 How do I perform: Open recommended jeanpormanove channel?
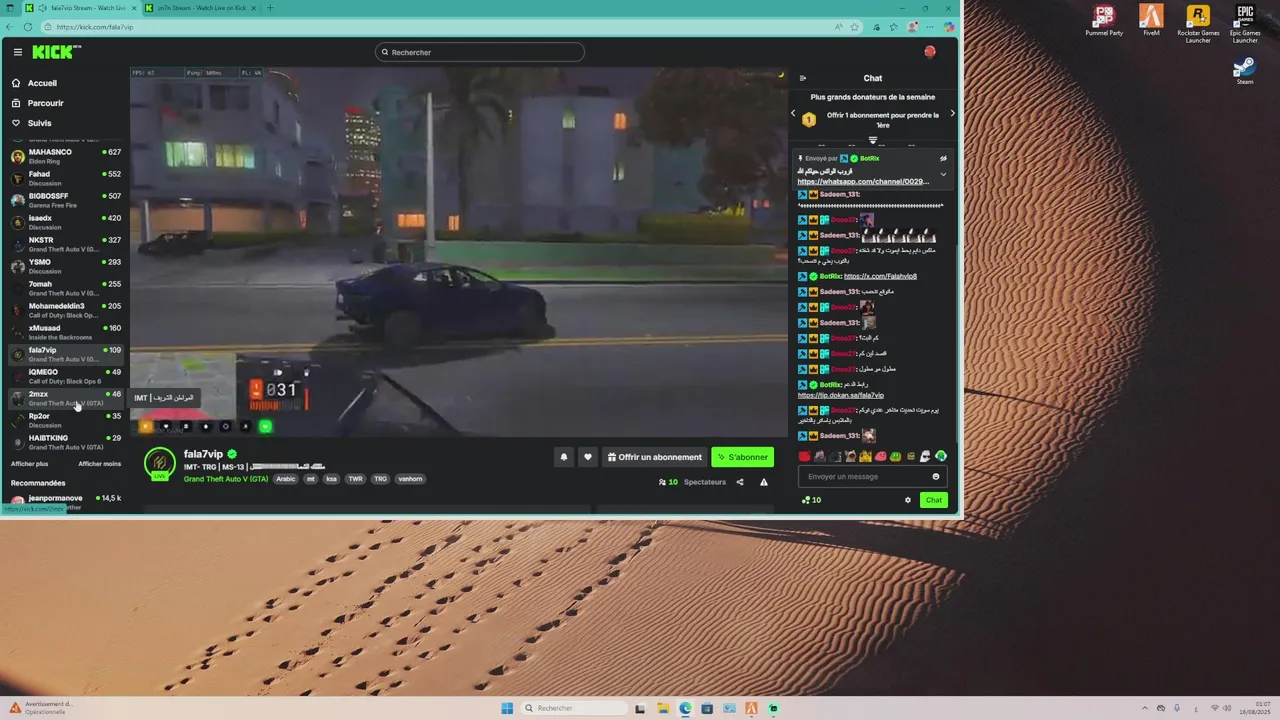[65, 500]
